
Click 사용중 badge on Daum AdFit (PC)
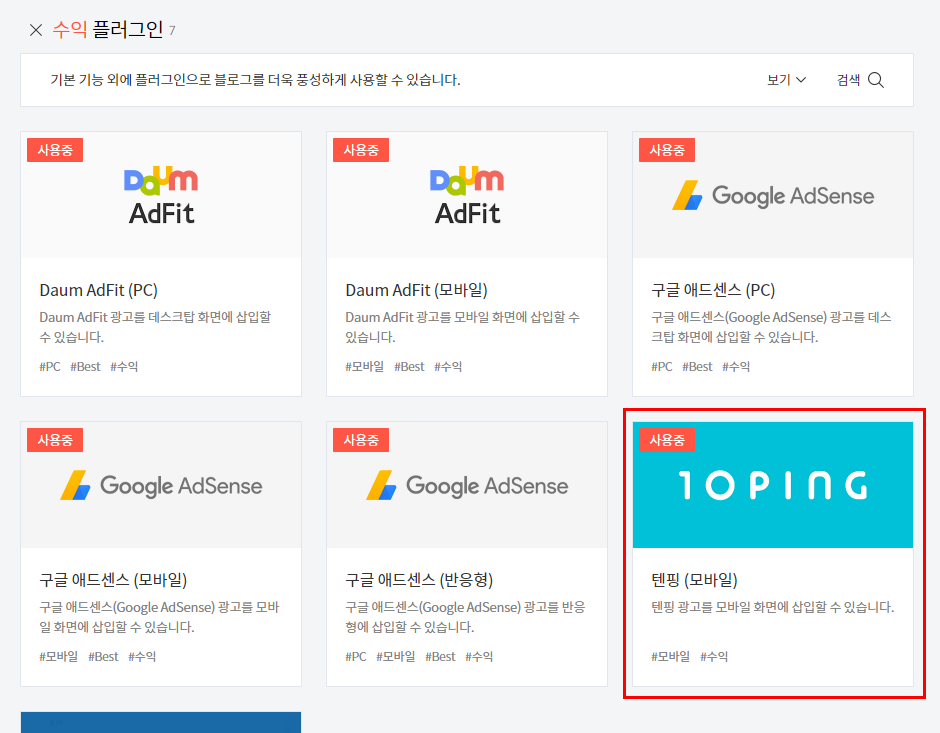(x=55, y=150)
